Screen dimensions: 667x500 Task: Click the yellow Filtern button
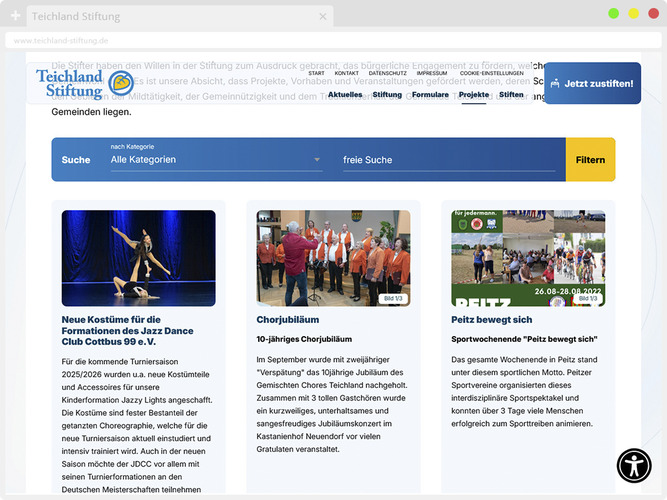(x=590, y=160)
